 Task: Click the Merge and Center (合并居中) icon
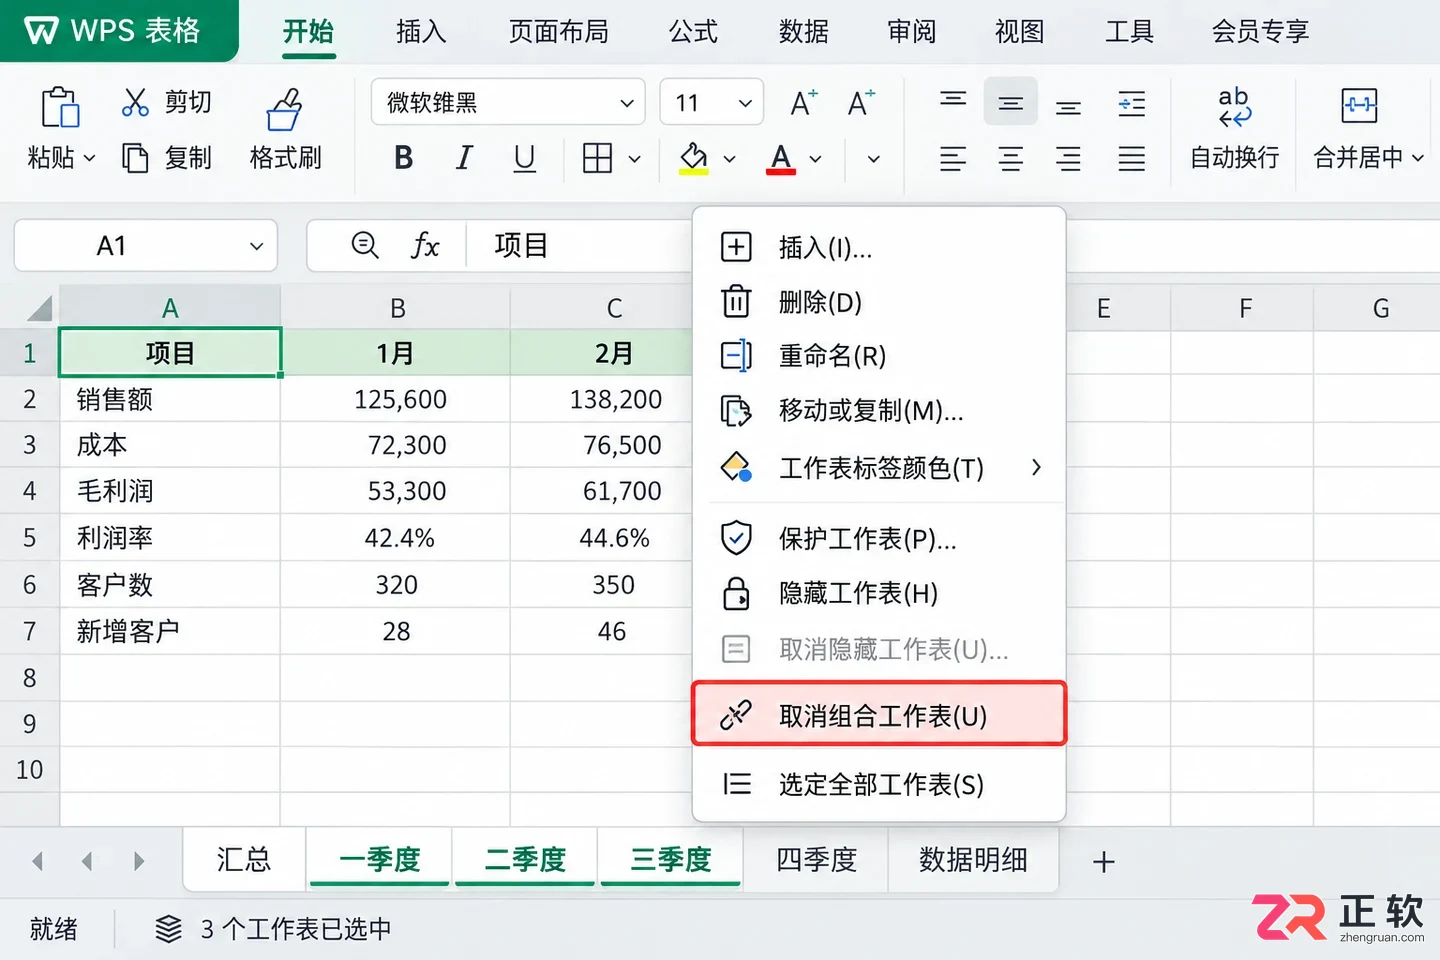pos(1359,105)
